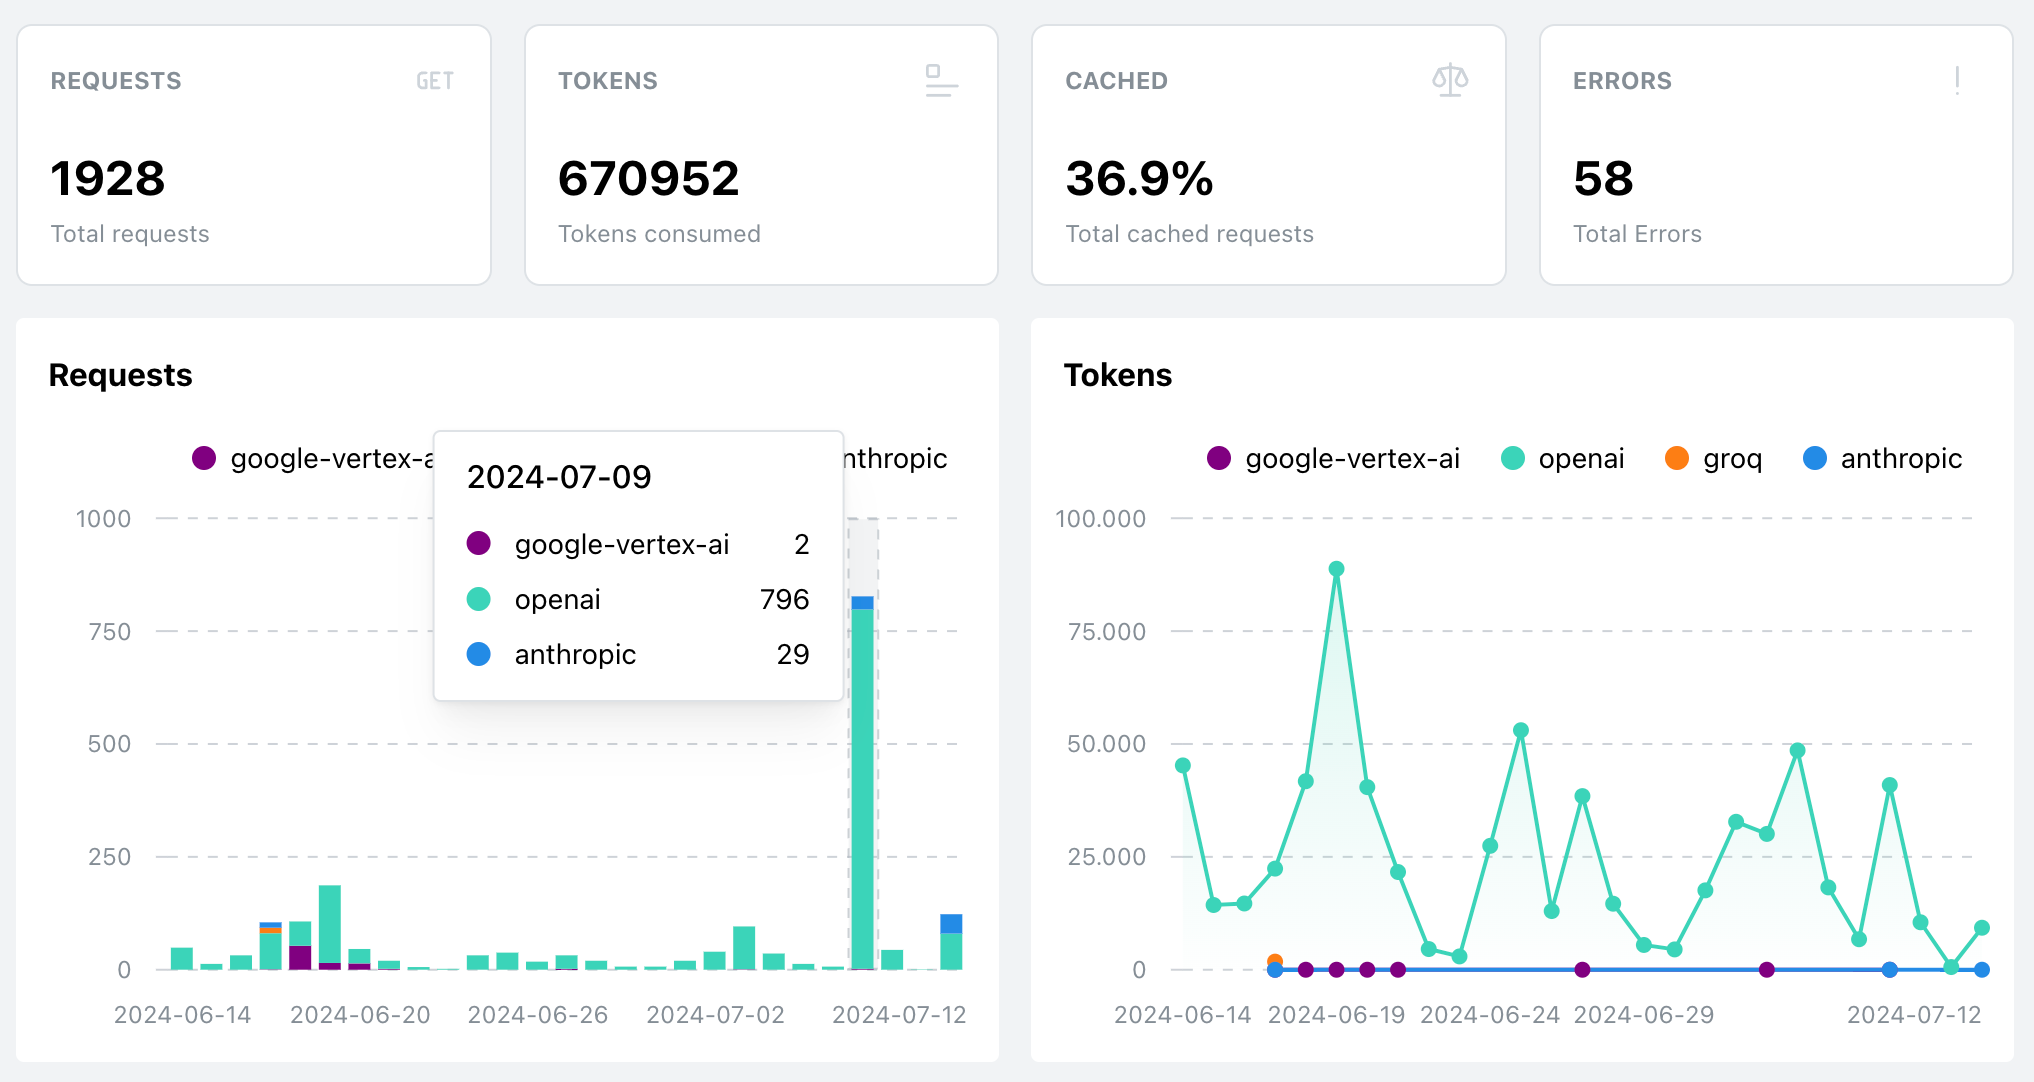Screen dimensions: 2034x1082
Task: Click the 670952 tokens consumed value
Action: pos(649,179)
